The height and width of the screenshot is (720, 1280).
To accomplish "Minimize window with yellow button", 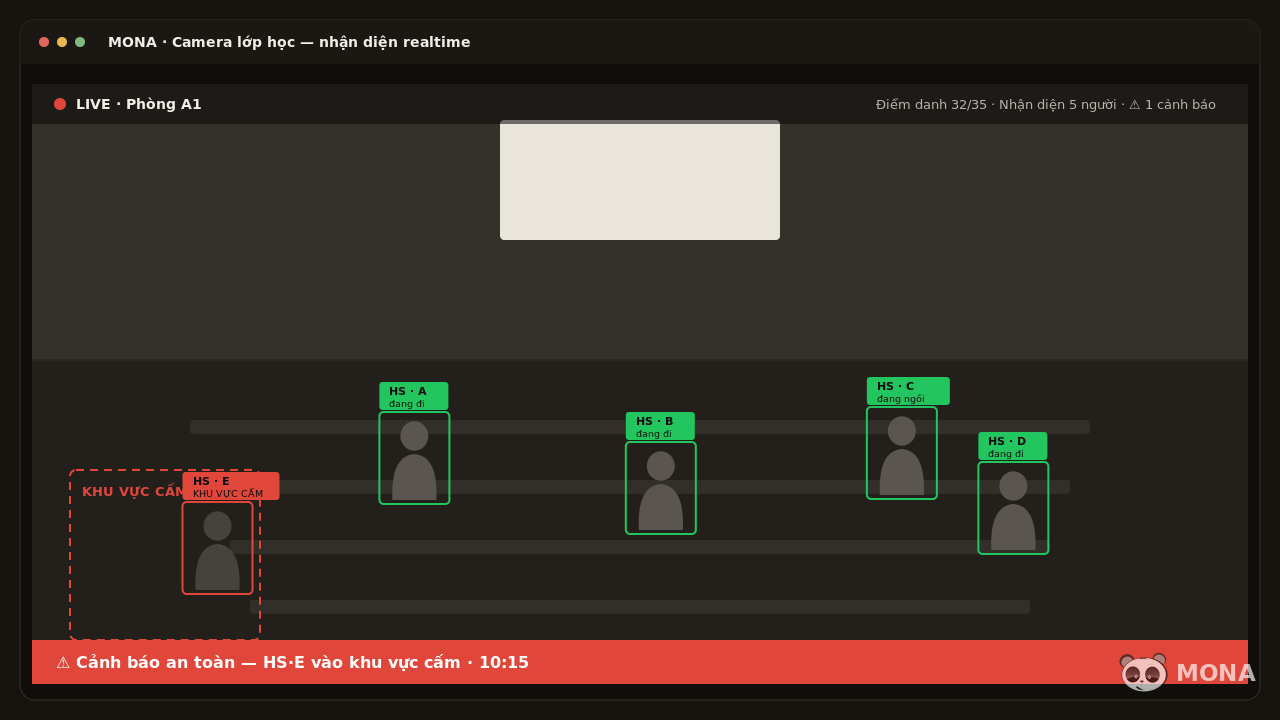I will click(x=62, y=42).
